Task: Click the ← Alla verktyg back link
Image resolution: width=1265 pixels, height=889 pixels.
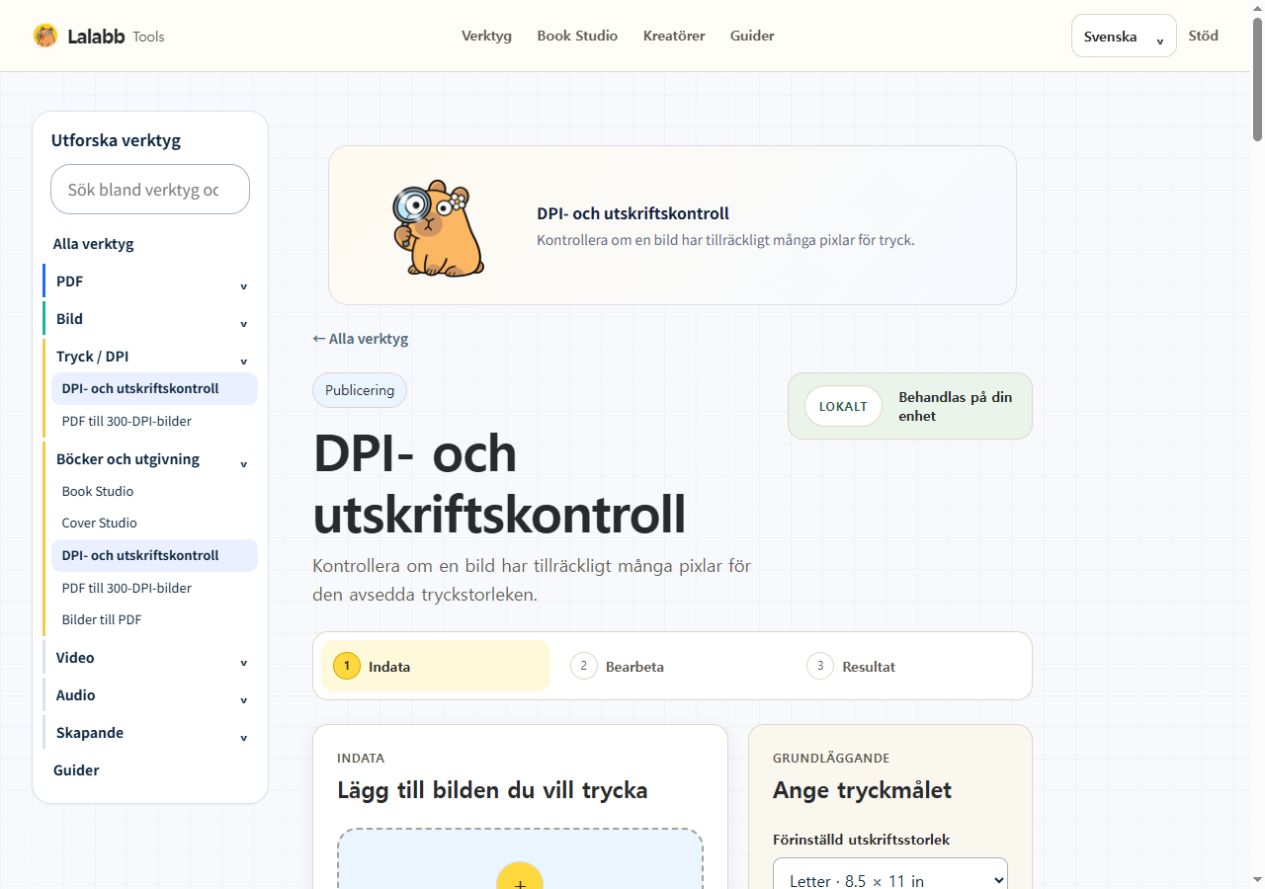Action: 360,339
